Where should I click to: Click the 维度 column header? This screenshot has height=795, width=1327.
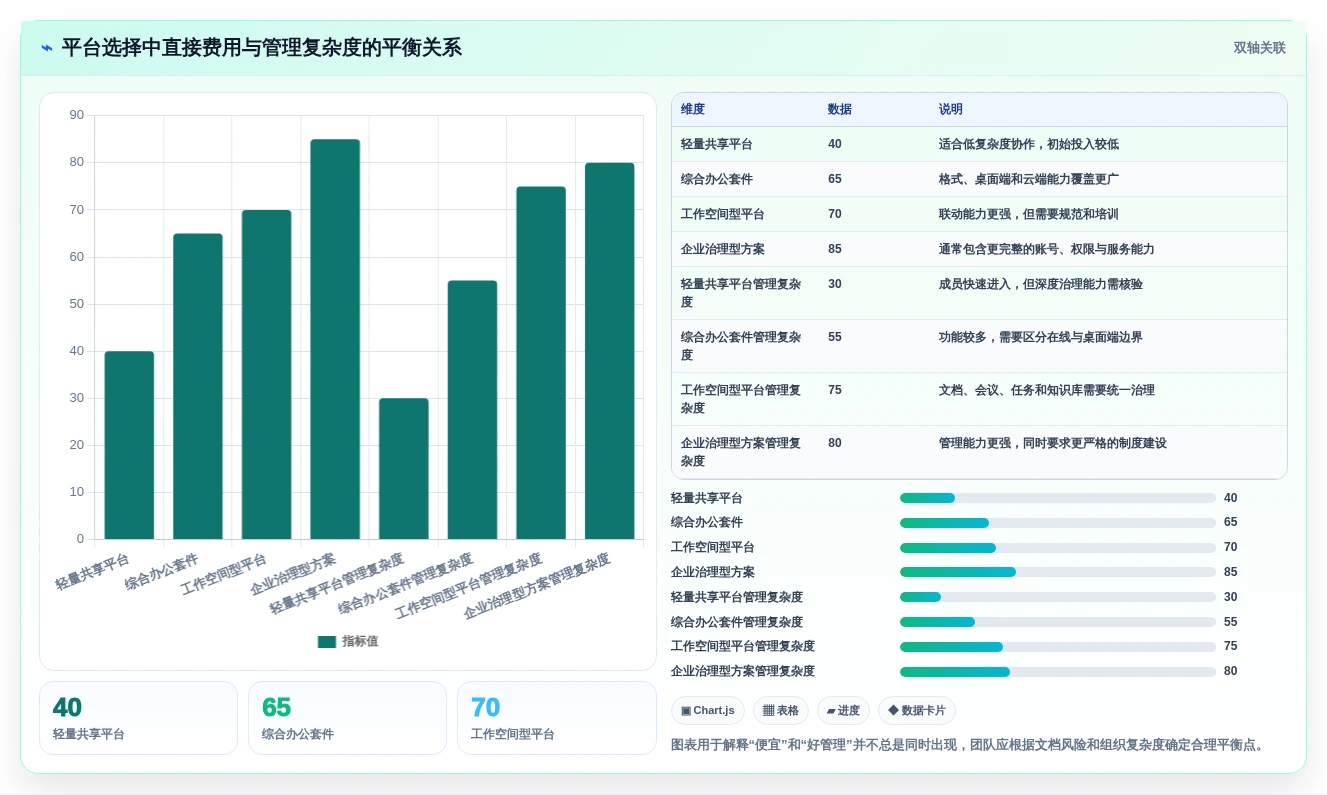[693, 110]
